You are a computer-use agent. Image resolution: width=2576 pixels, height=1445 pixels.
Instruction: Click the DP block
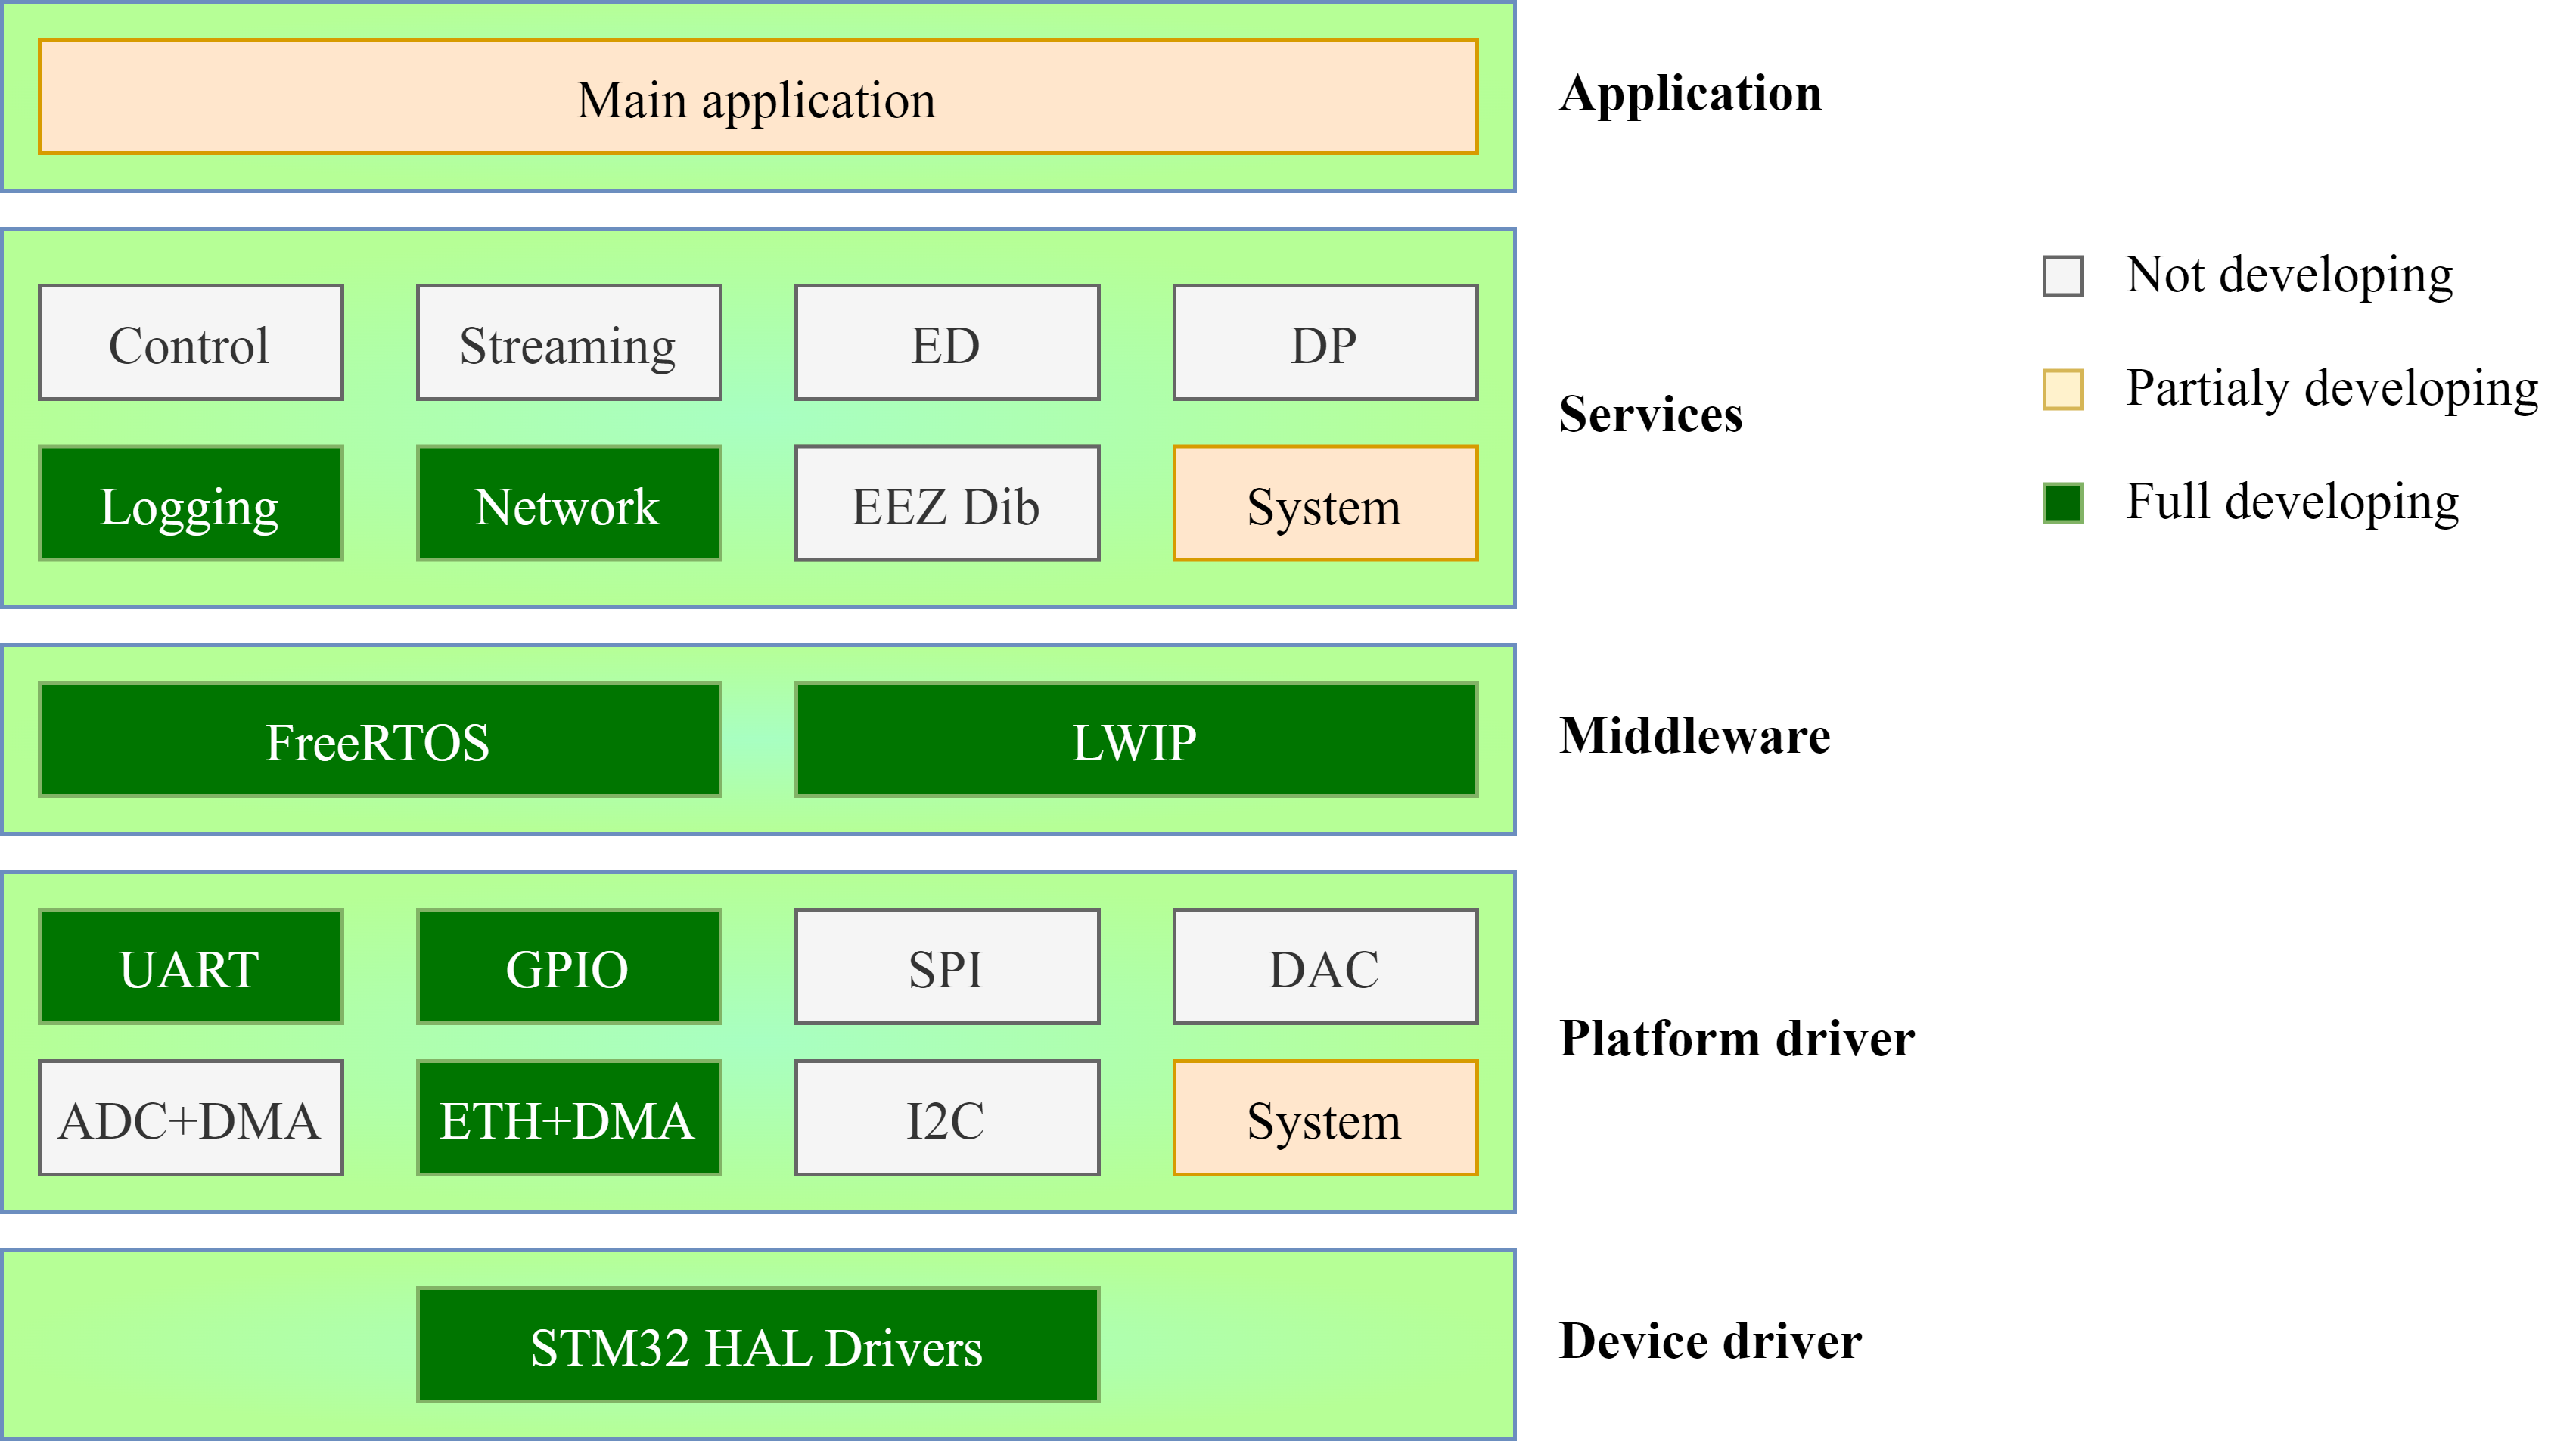click(1325, 342)
